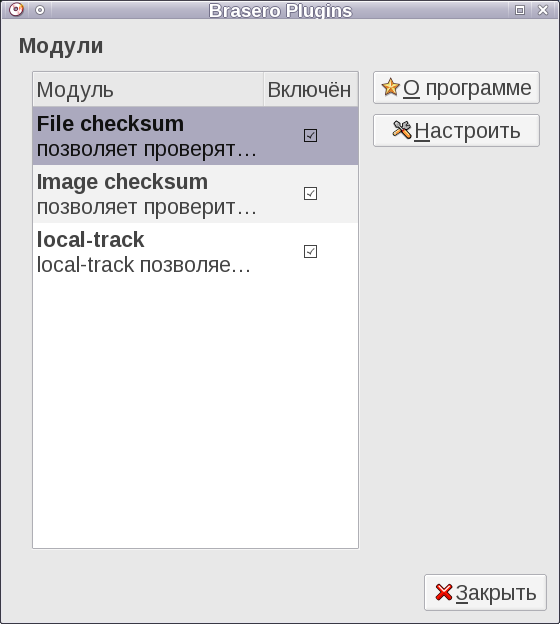This screenshot has width=560, height=624.
Task: Click the star icon on О программе
Action: (390, 88)
